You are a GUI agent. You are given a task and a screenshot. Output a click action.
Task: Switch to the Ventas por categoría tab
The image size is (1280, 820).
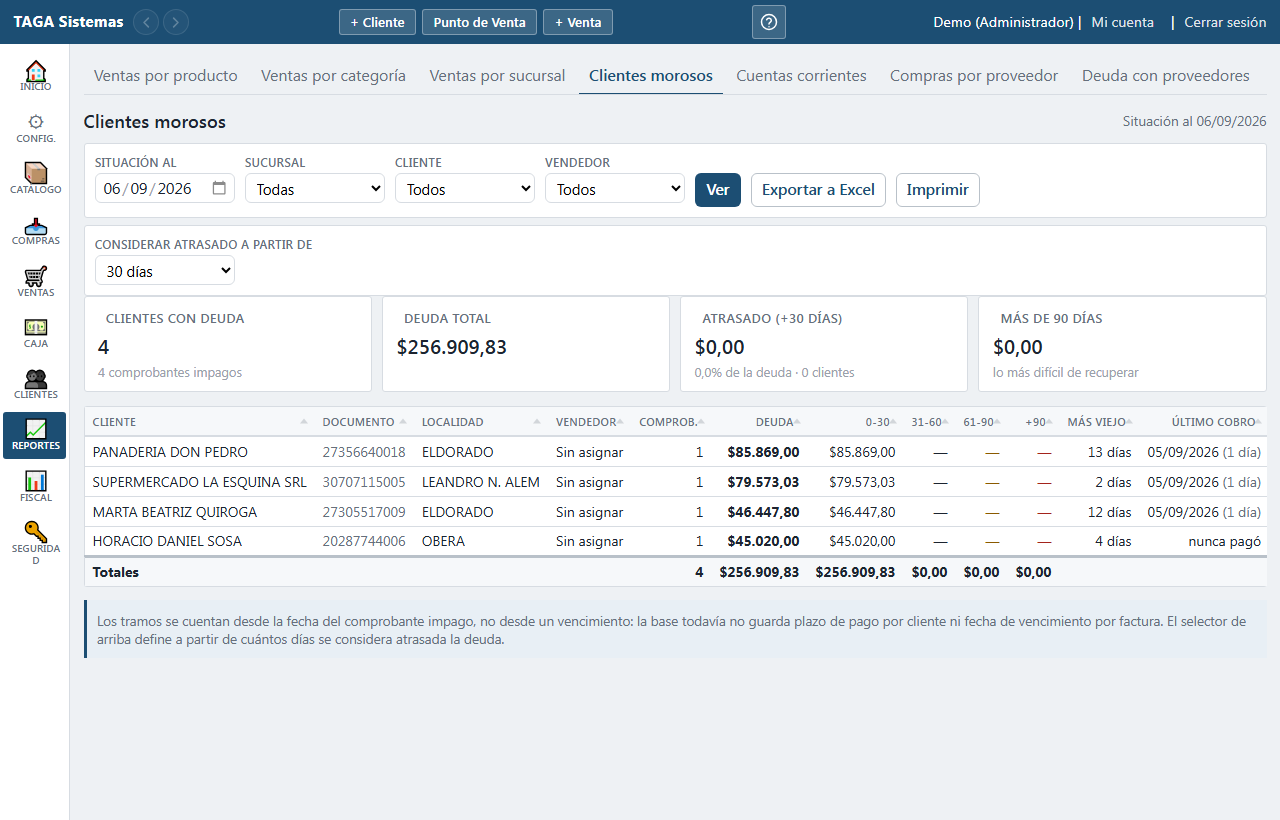(x=333, y=76)
